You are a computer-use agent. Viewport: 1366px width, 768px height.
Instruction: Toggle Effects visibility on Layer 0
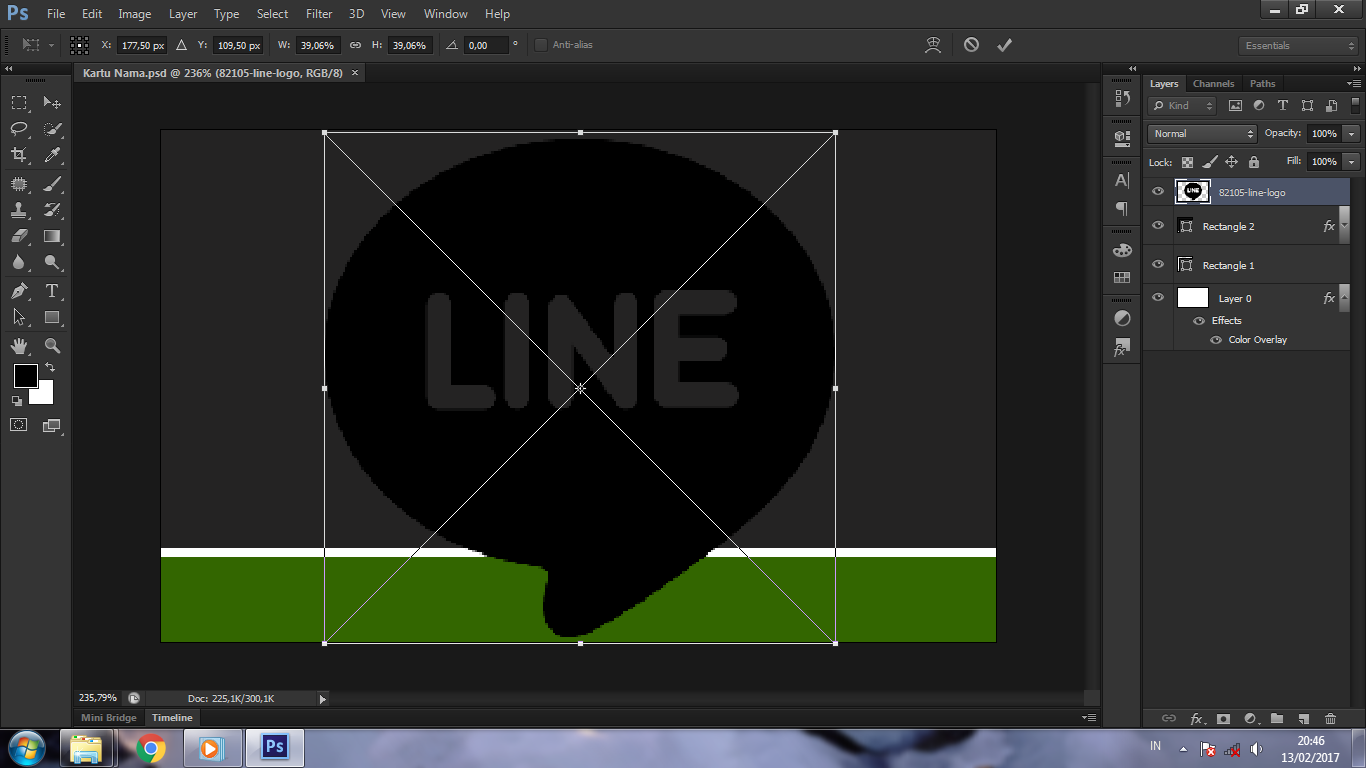[1199, 321]
